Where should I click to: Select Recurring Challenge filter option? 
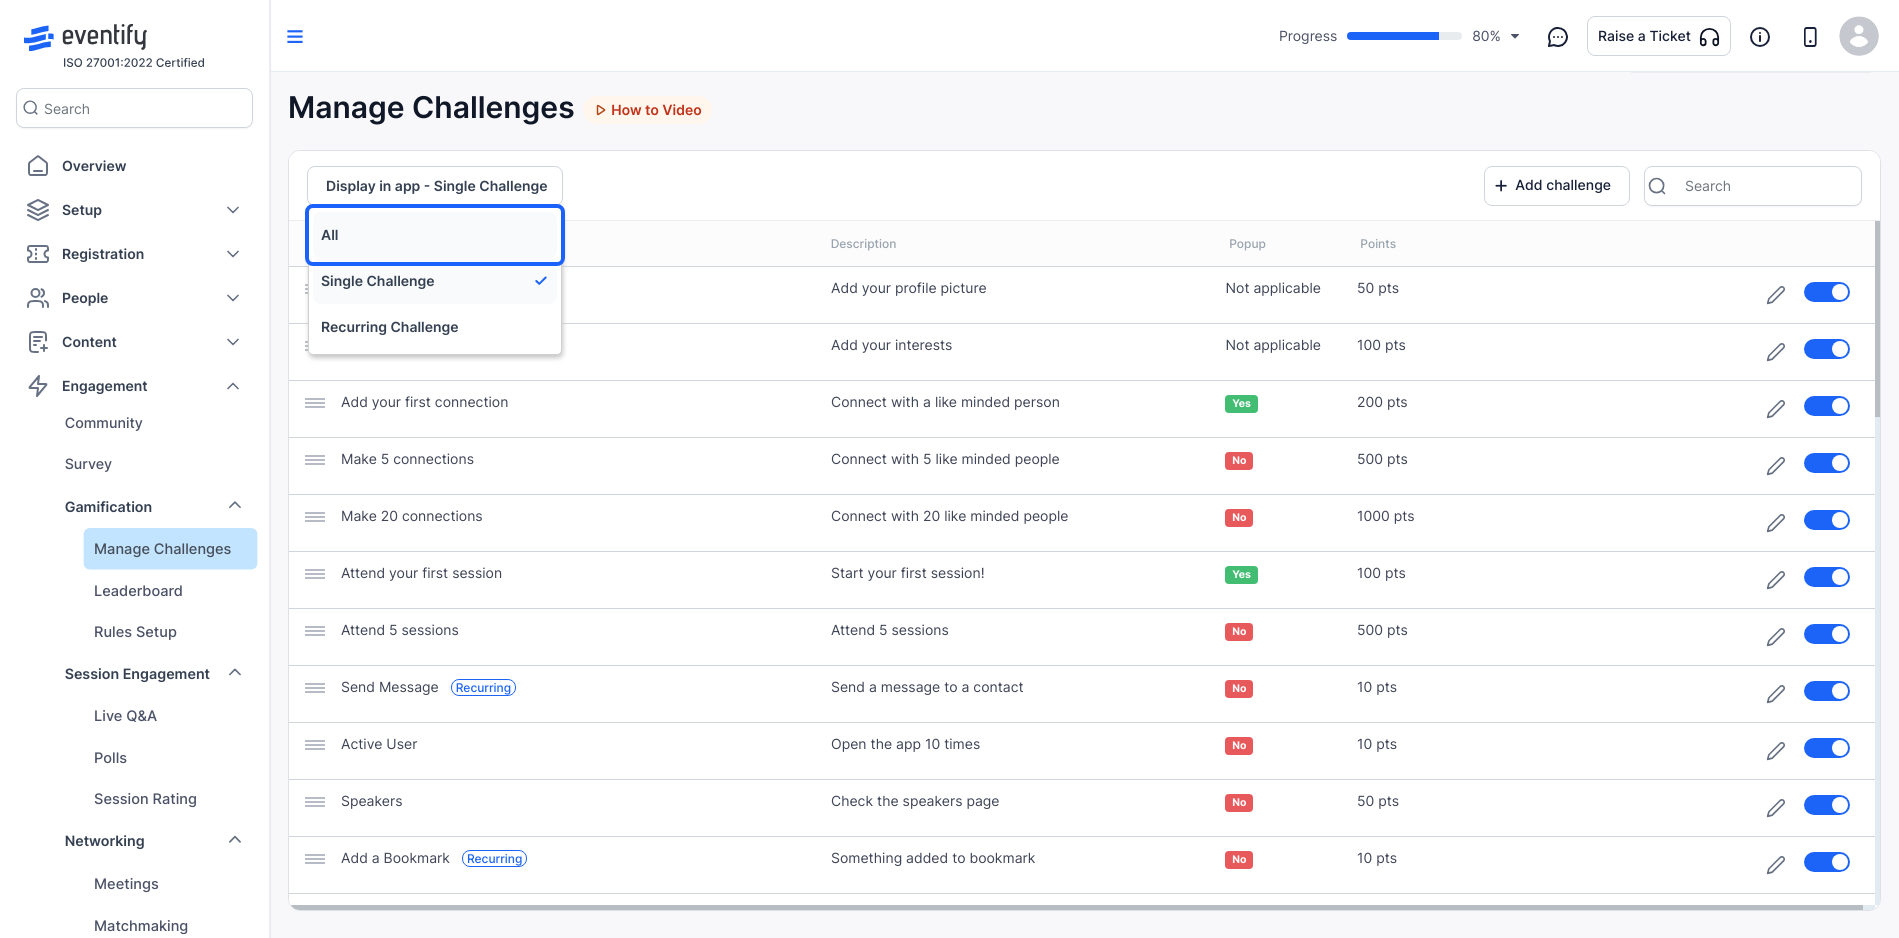[435, 327]
